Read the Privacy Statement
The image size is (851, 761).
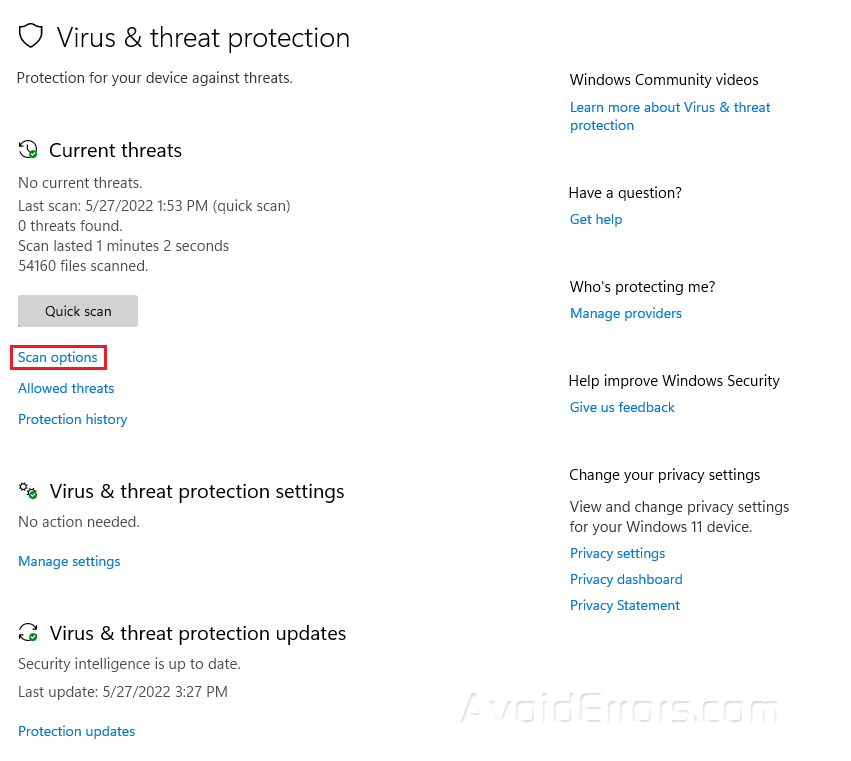[625, 605]
